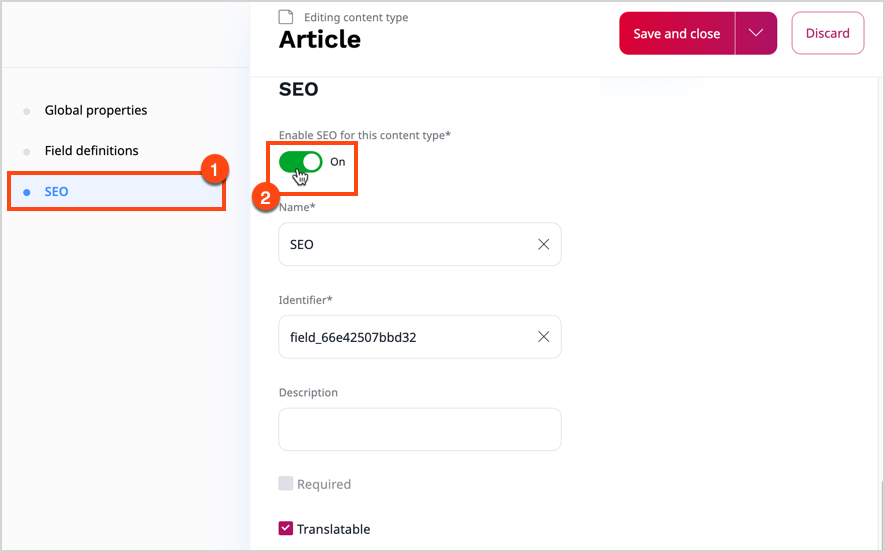Open the Global properties section
The height and width of the screenshot is (552, 885).
click(x=96, y=111)
